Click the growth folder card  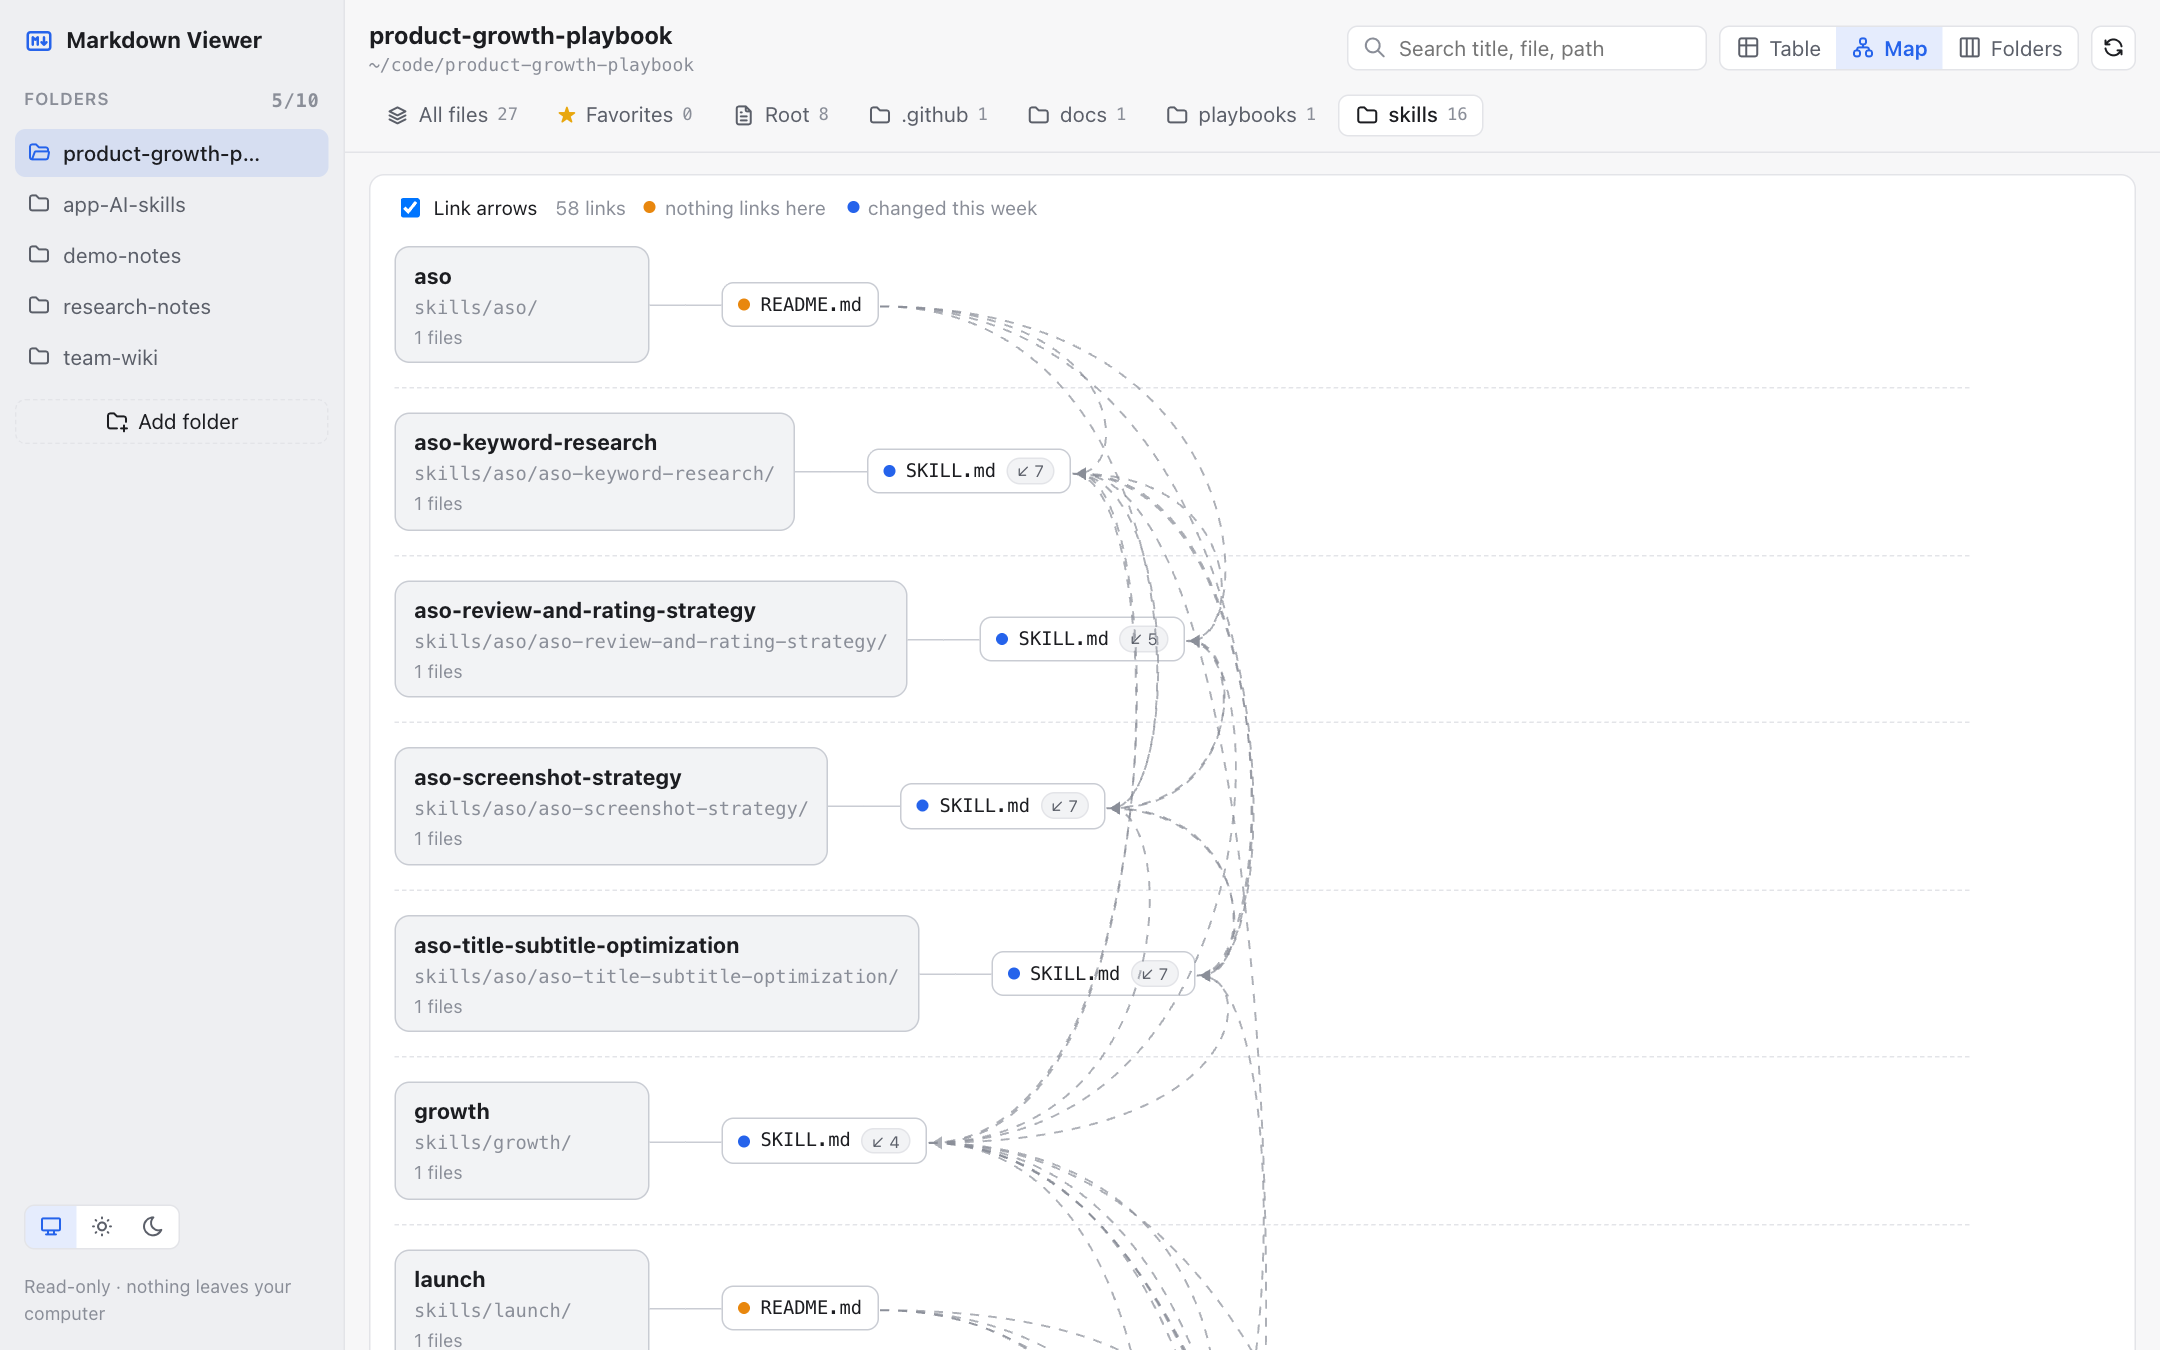[x=522, y=1141]
